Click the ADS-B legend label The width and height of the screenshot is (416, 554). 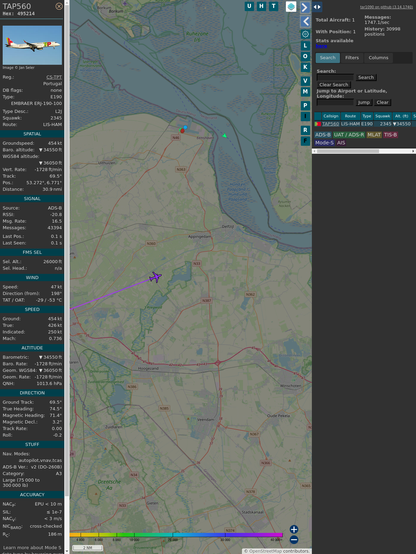tap(323, 135)
